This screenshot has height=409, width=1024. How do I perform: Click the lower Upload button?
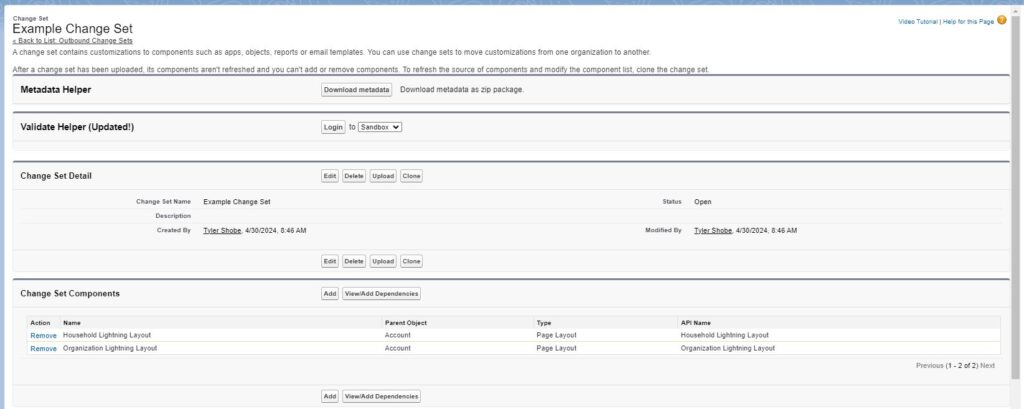pos(383,261)
